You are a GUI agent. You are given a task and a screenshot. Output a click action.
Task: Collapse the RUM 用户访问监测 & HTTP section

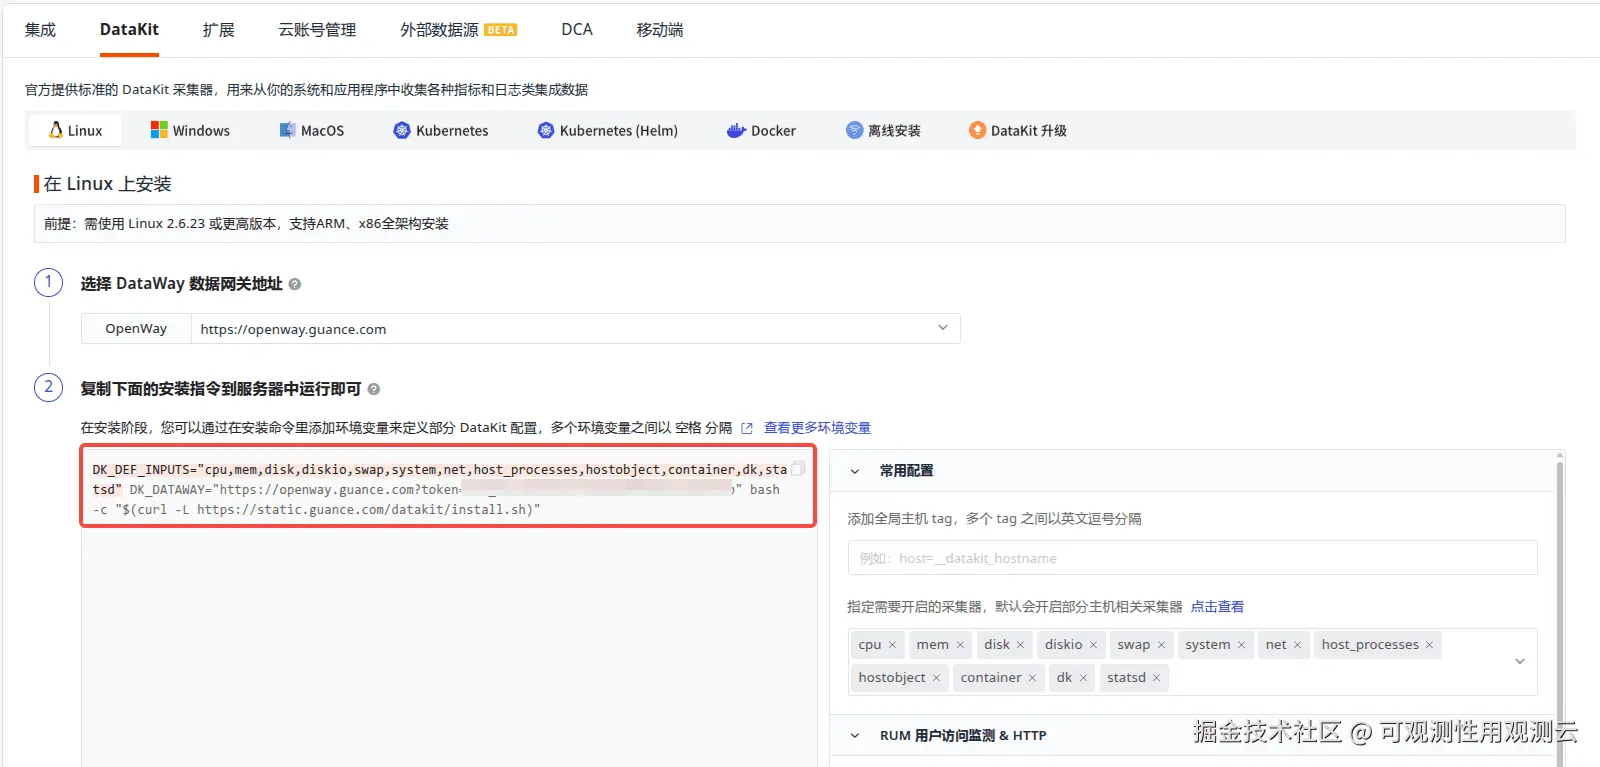click(855, 735)
